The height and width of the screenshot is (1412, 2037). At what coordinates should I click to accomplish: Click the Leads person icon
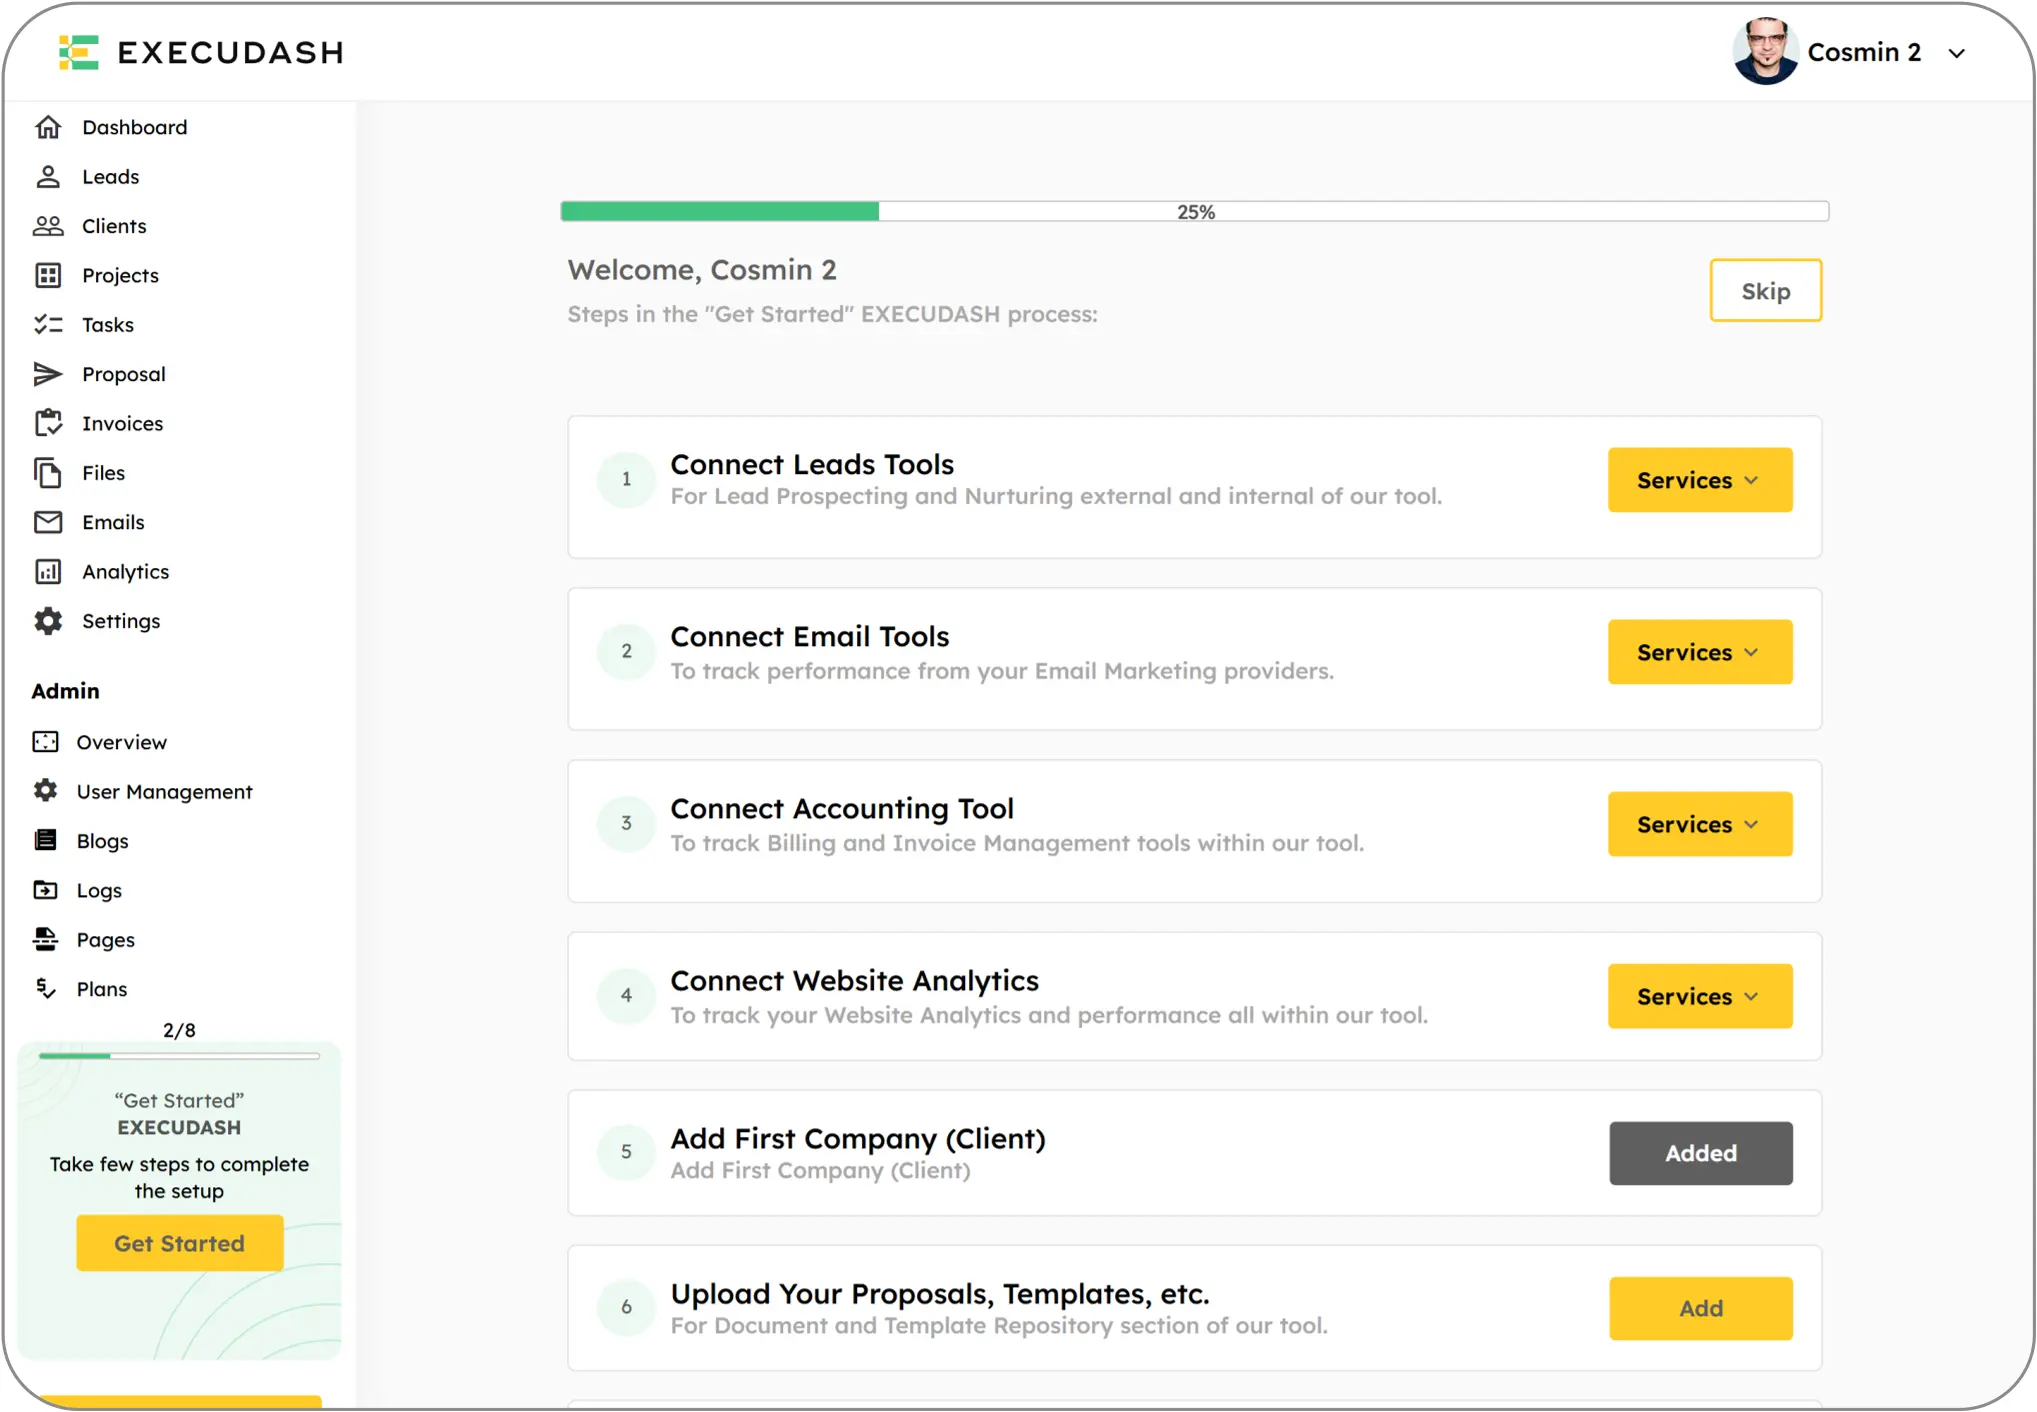coord(48,177)
